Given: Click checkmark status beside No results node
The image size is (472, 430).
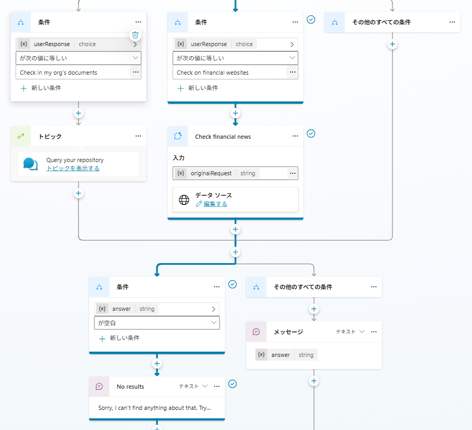Looking at the screenshot, I should (233, 384).
